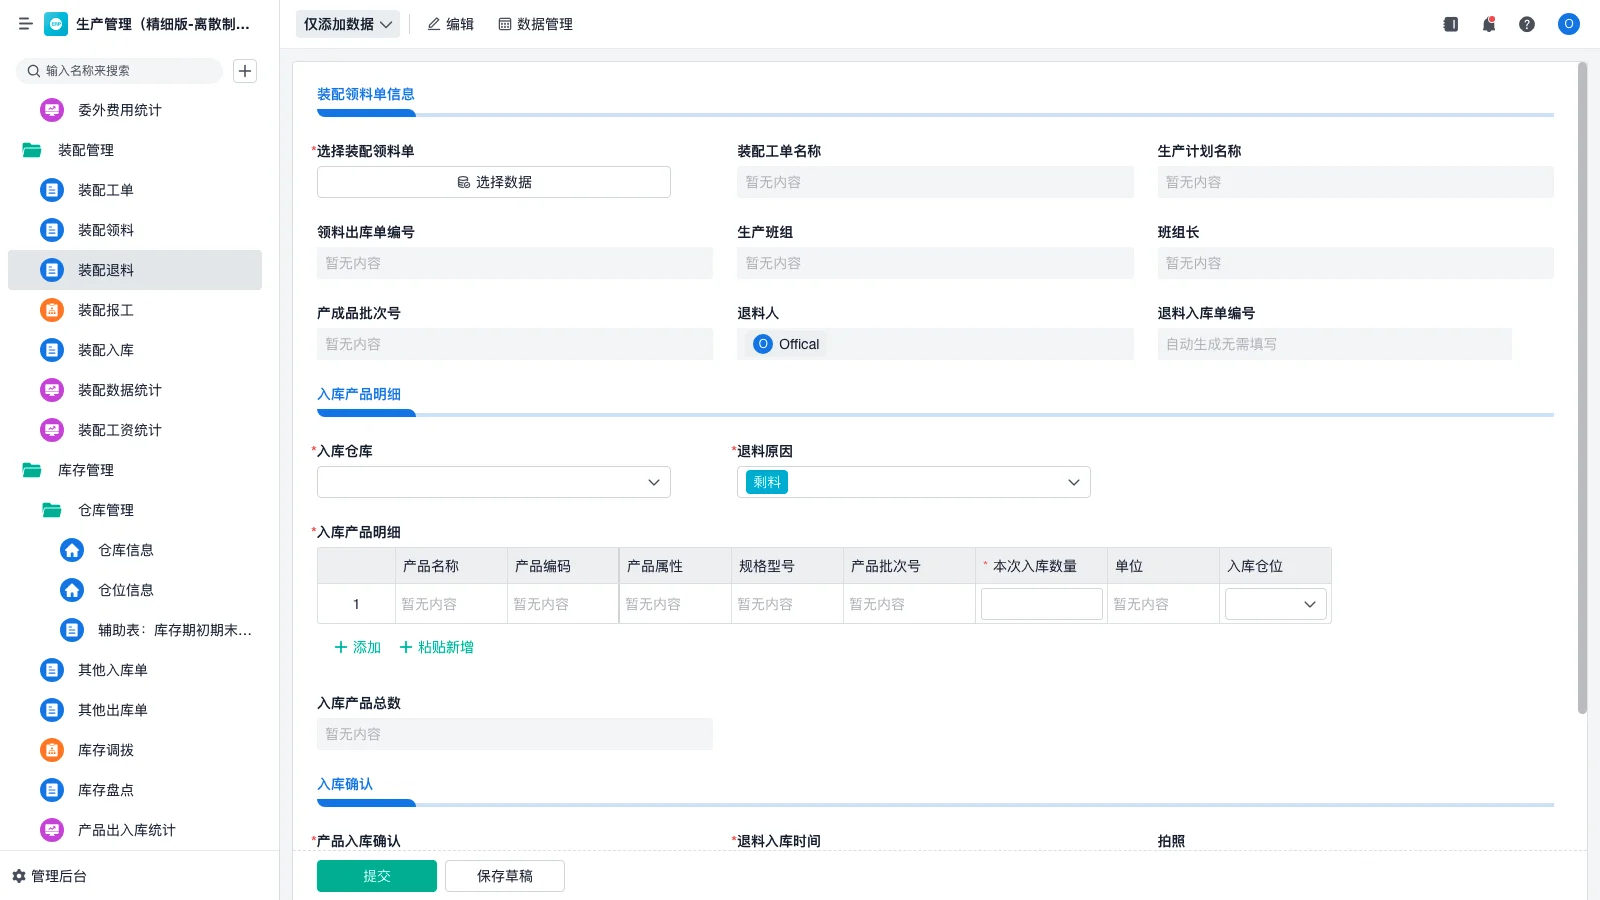Click the 提交 submit button

tap(376, 875)
